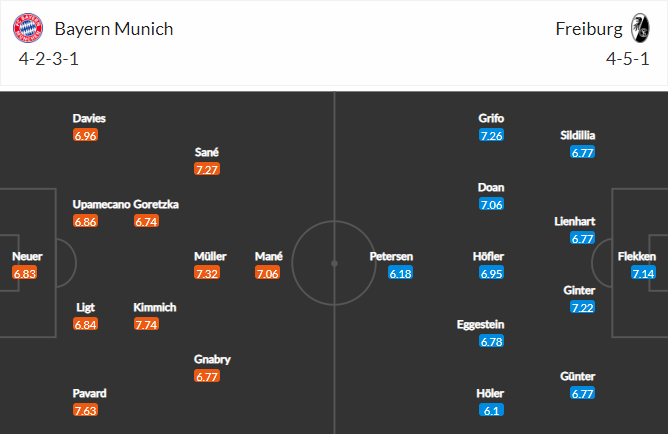Select Ginter's 7.22 rating badge
This screenshot has width=668, height=434.
582,307
